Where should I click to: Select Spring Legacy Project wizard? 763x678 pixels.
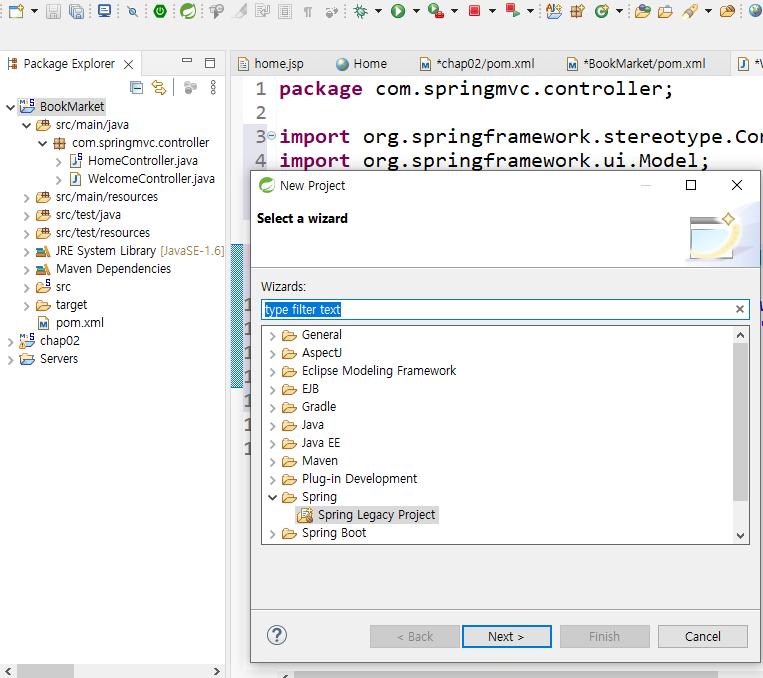click(367, 515)
